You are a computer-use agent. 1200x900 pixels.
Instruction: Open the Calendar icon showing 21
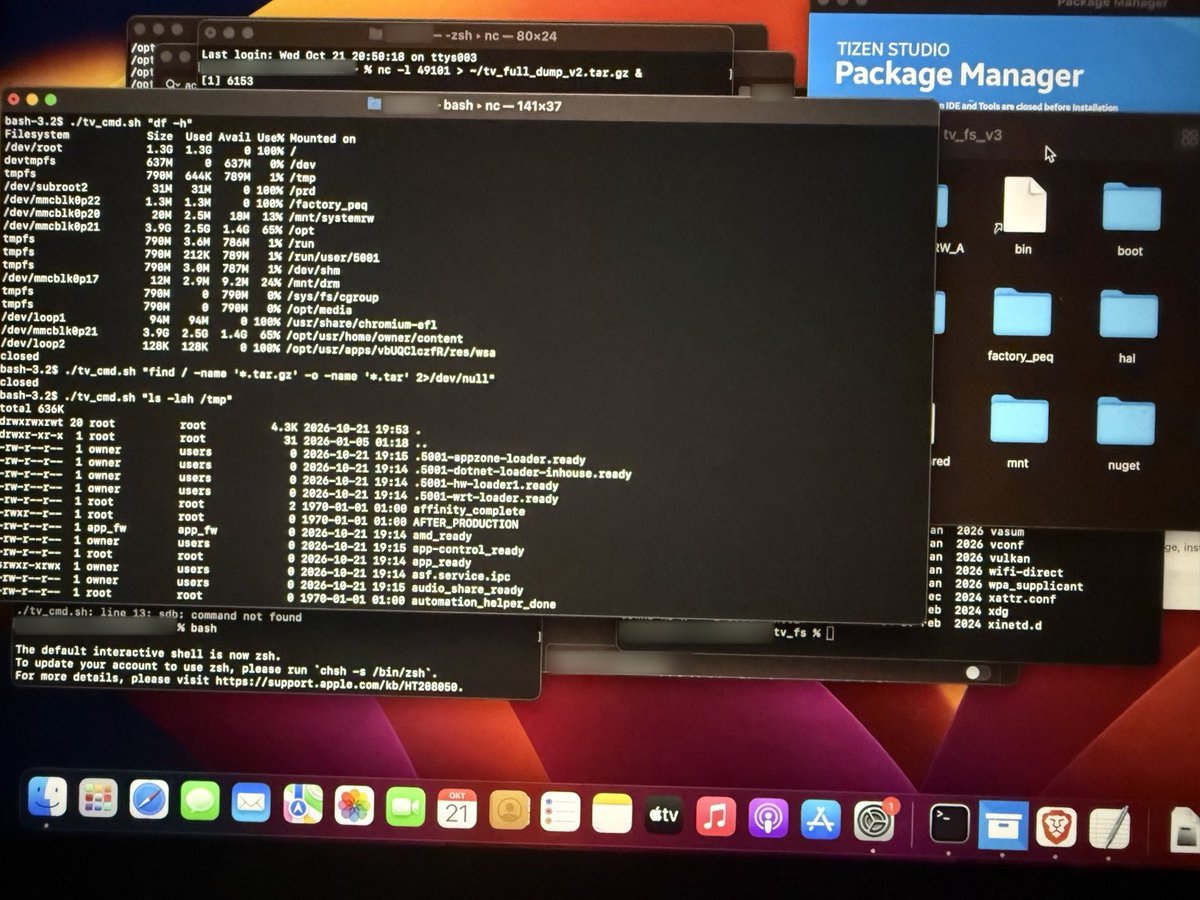point(457,808)
